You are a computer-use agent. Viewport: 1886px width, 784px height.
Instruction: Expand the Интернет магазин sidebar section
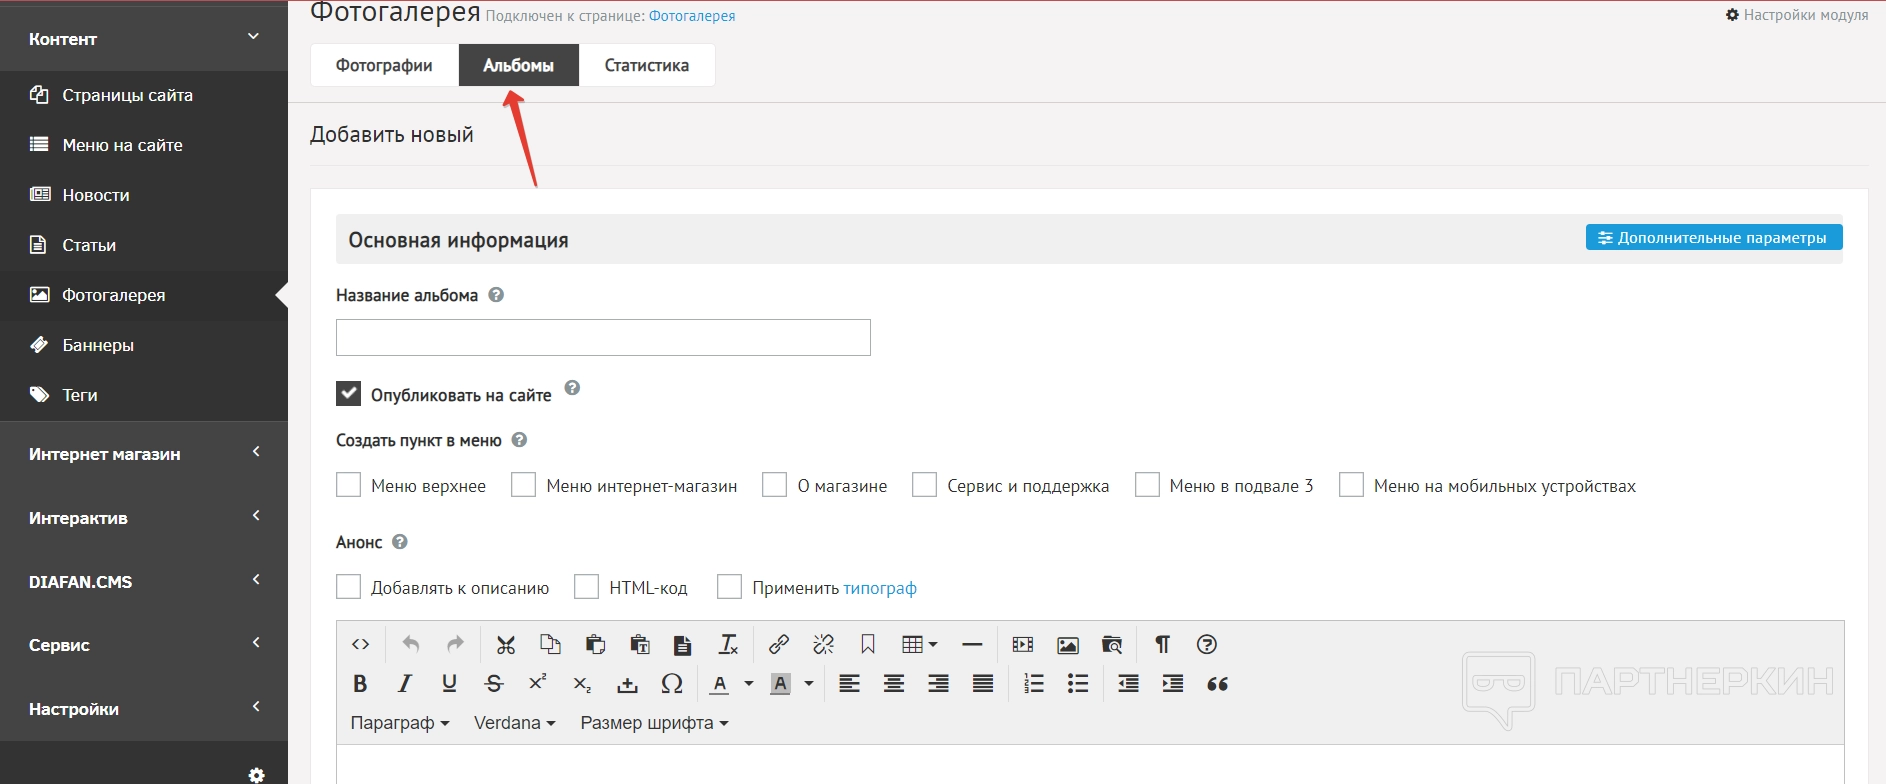coord(144,454)
